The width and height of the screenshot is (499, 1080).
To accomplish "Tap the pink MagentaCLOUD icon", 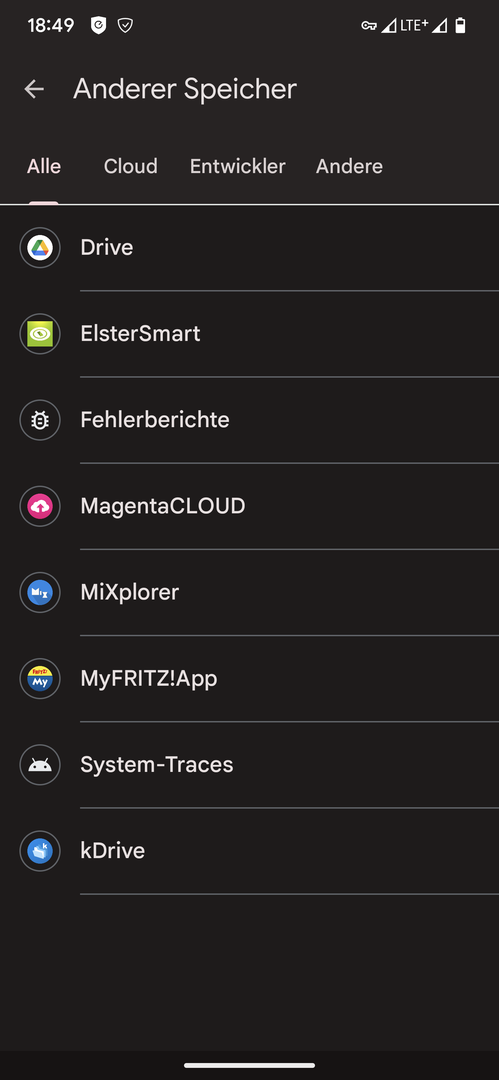I will 40,506.
